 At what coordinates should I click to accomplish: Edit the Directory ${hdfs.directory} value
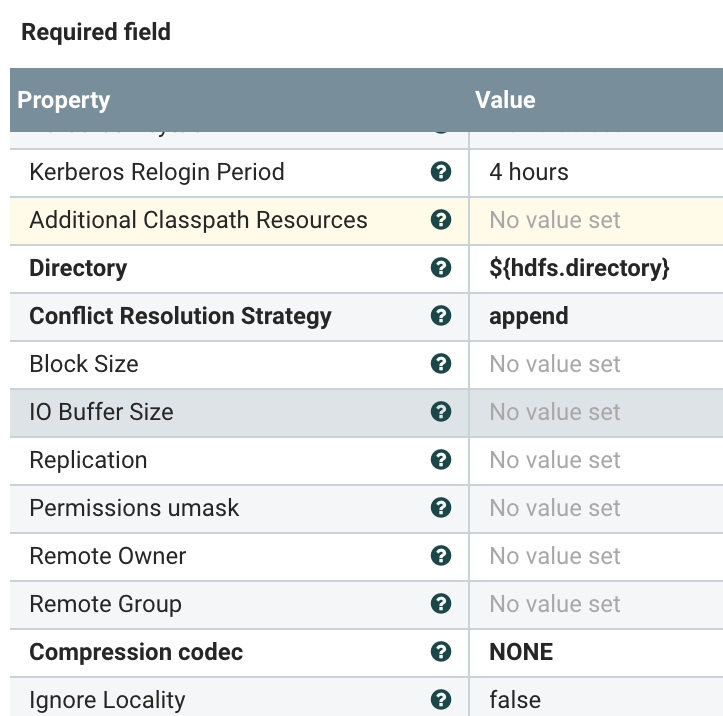(579, 268)
